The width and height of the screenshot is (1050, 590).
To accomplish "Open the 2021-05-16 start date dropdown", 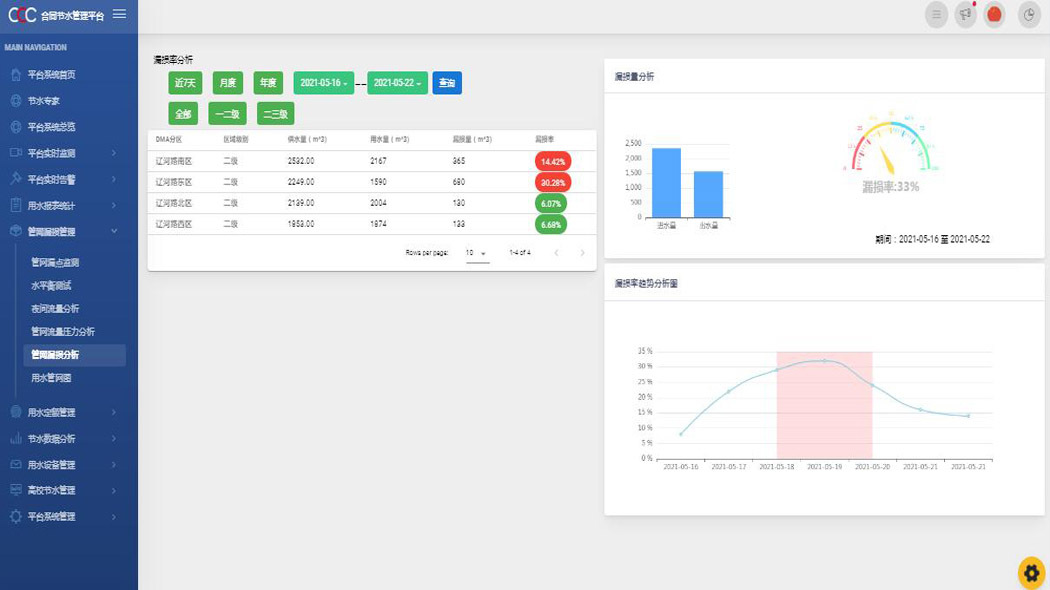I will [x=323, y=83].
